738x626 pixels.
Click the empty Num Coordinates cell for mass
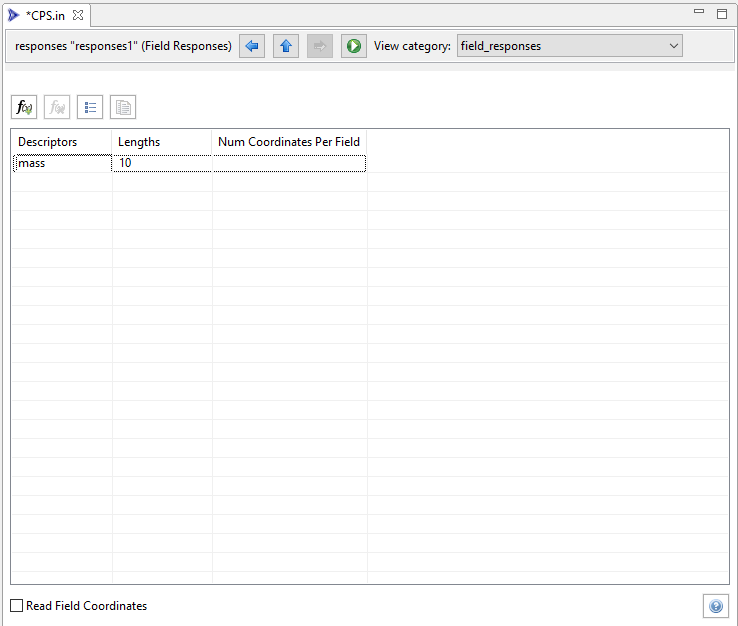tap(289, 163)
